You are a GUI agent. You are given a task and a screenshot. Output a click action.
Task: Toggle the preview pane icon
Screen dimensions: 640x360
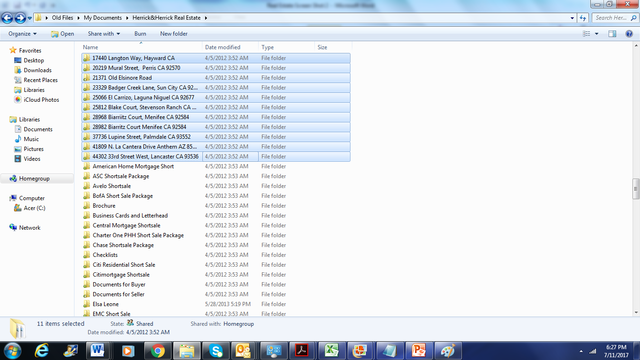[x=612, y=34]
